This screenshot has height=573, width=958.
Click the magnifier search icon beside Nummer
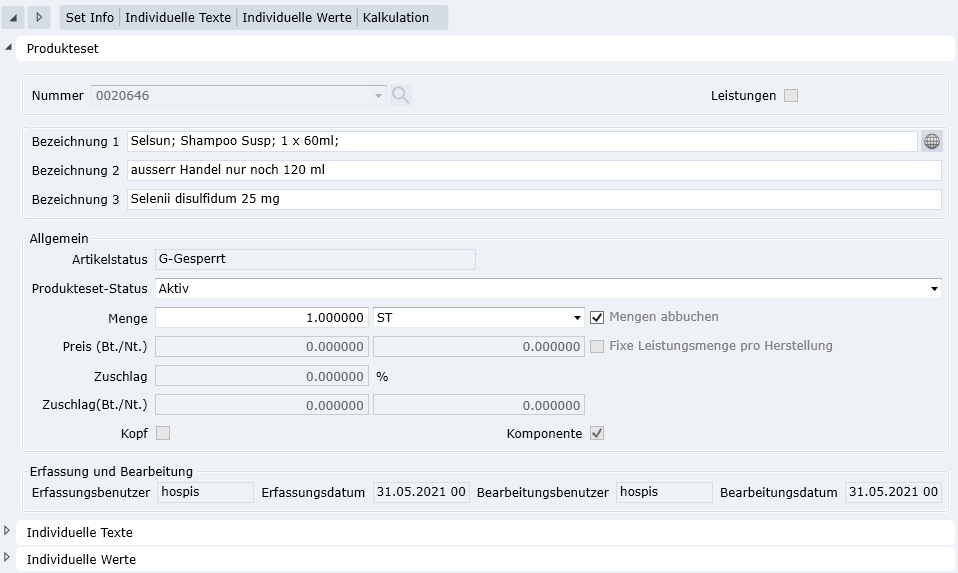[401, 95]
